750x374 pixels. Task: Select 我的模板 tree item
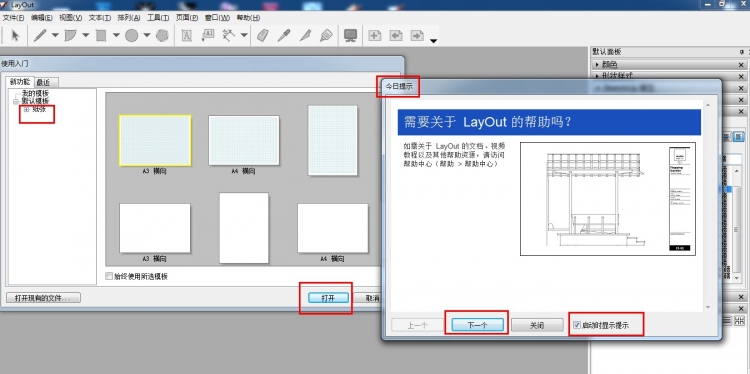tap(35, 93)
